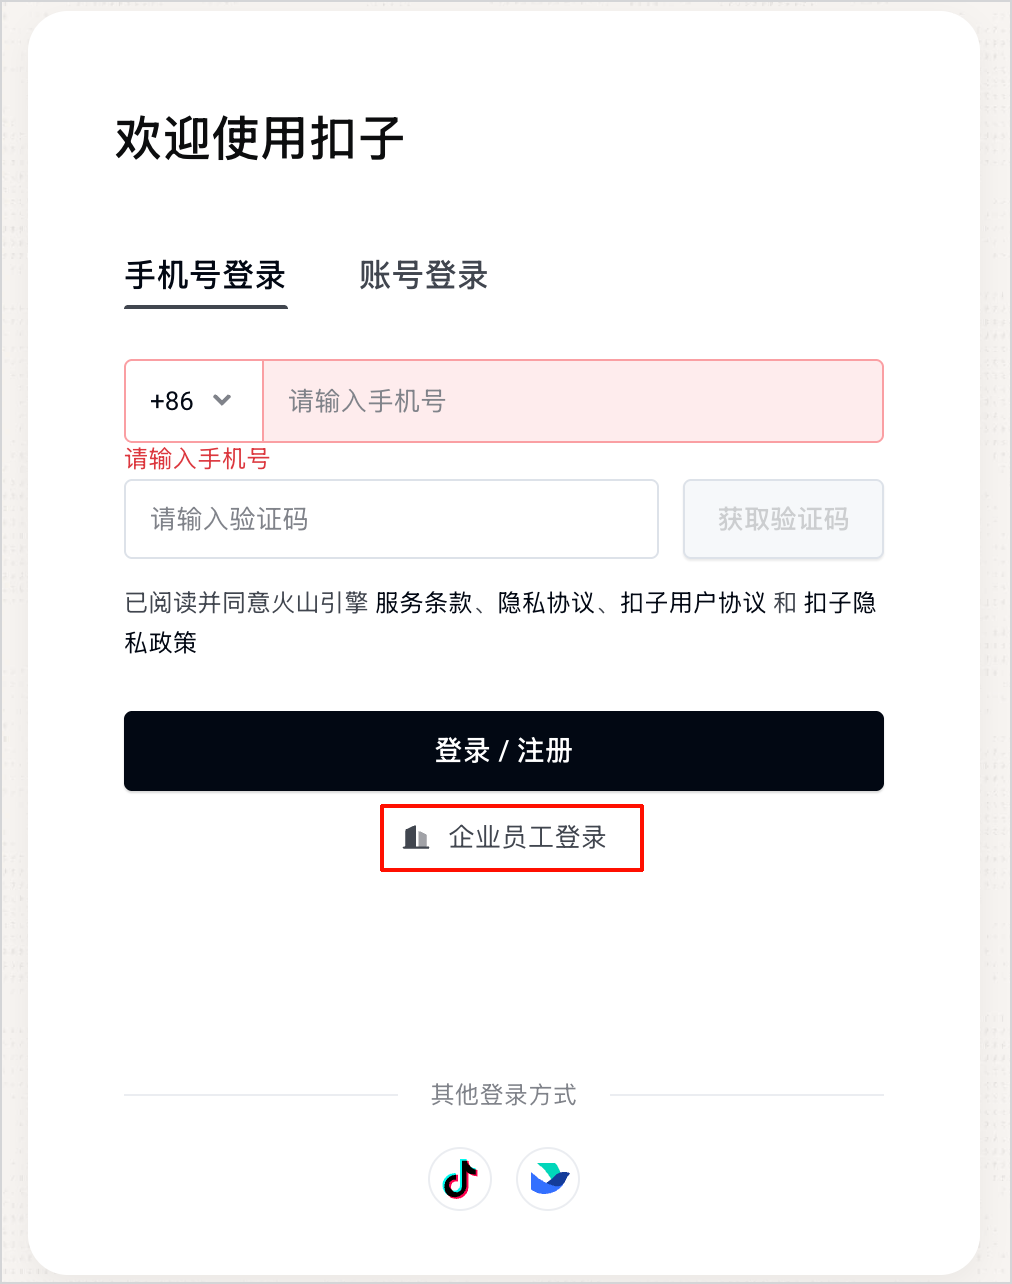Expand the chevron next to +86
The width and height of the screenshot is (1012, 1284).
point(222,400)
